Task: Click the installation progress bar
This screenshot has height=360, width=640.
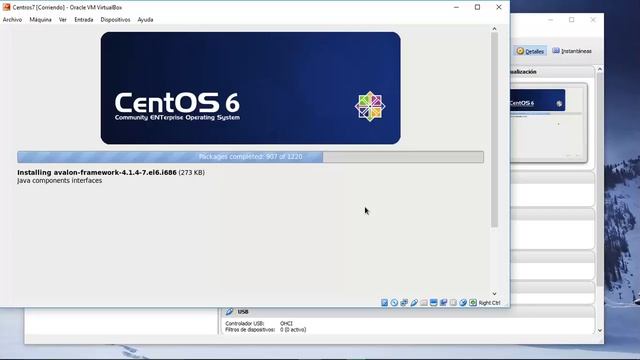Action: coord(250,157)
